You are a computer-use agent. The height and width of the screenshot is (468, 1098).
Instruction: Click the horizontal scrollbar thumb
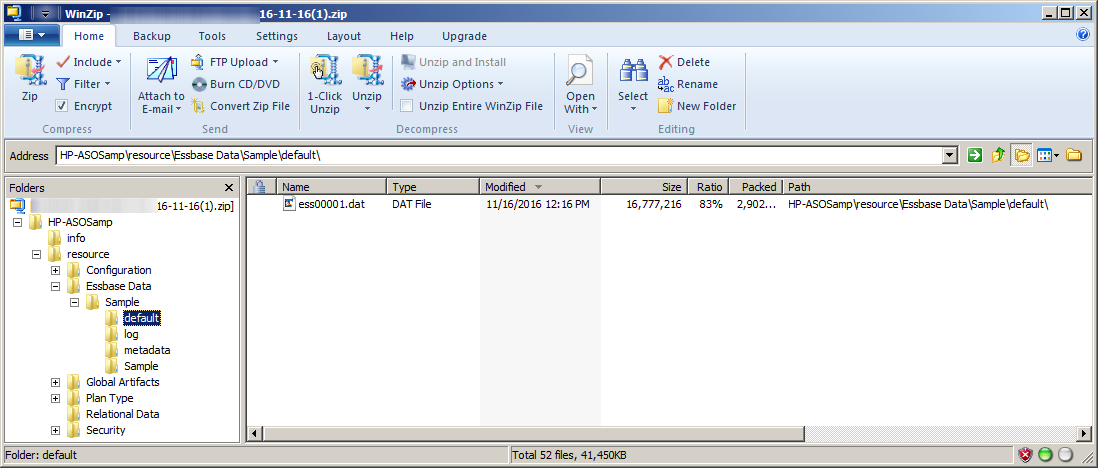pos(534,434)
